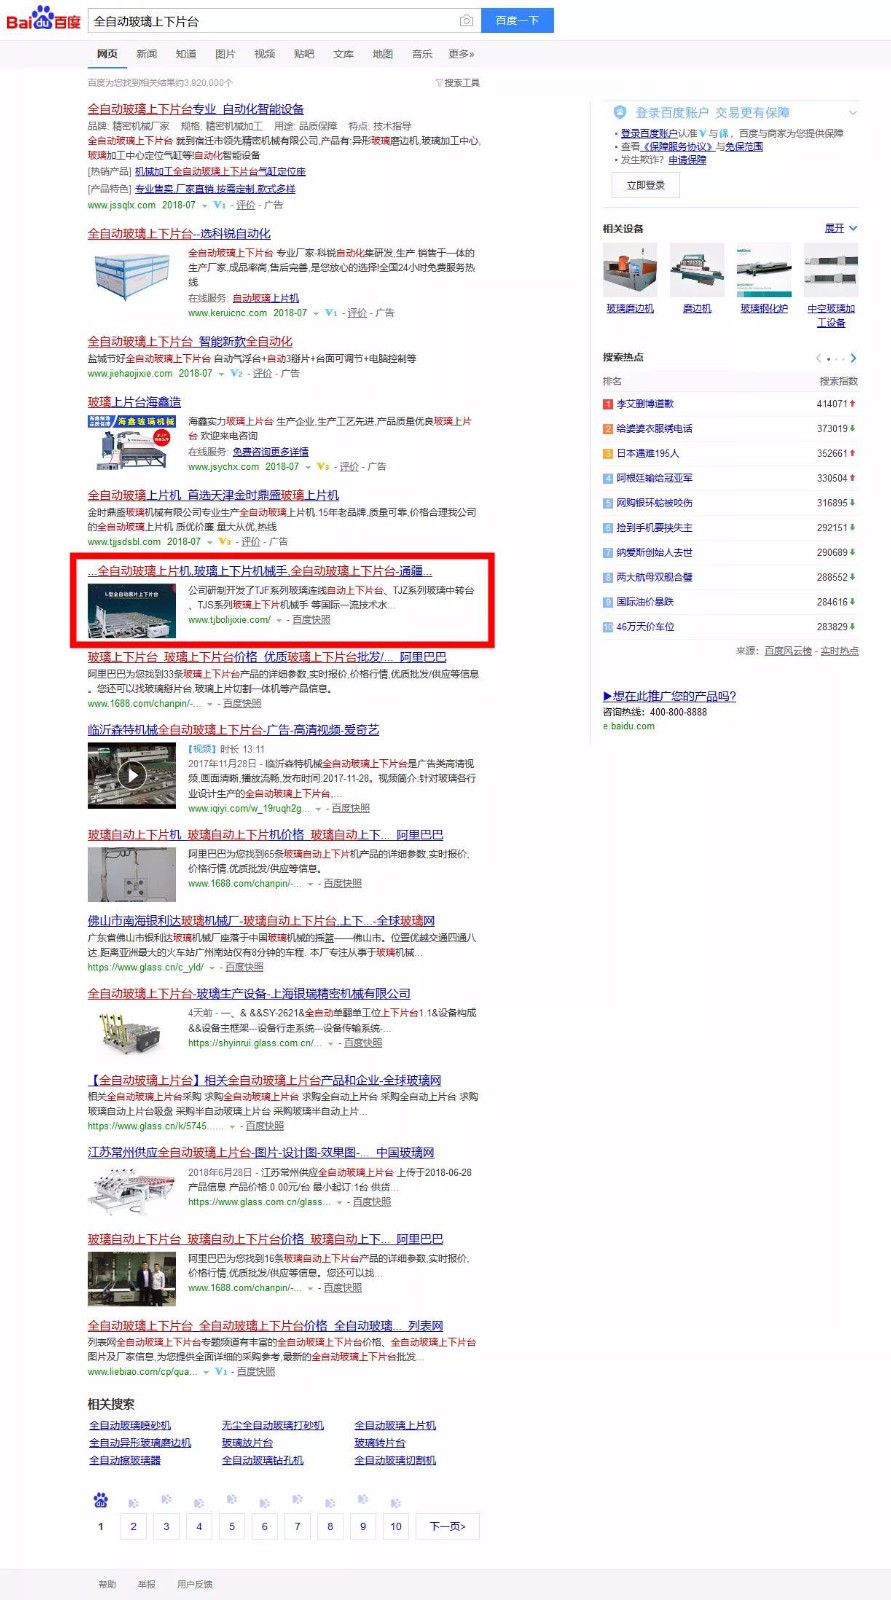Click the search query input field
Image resolution: width=891 pixels, height=1600 pixels.
point(270,21)
